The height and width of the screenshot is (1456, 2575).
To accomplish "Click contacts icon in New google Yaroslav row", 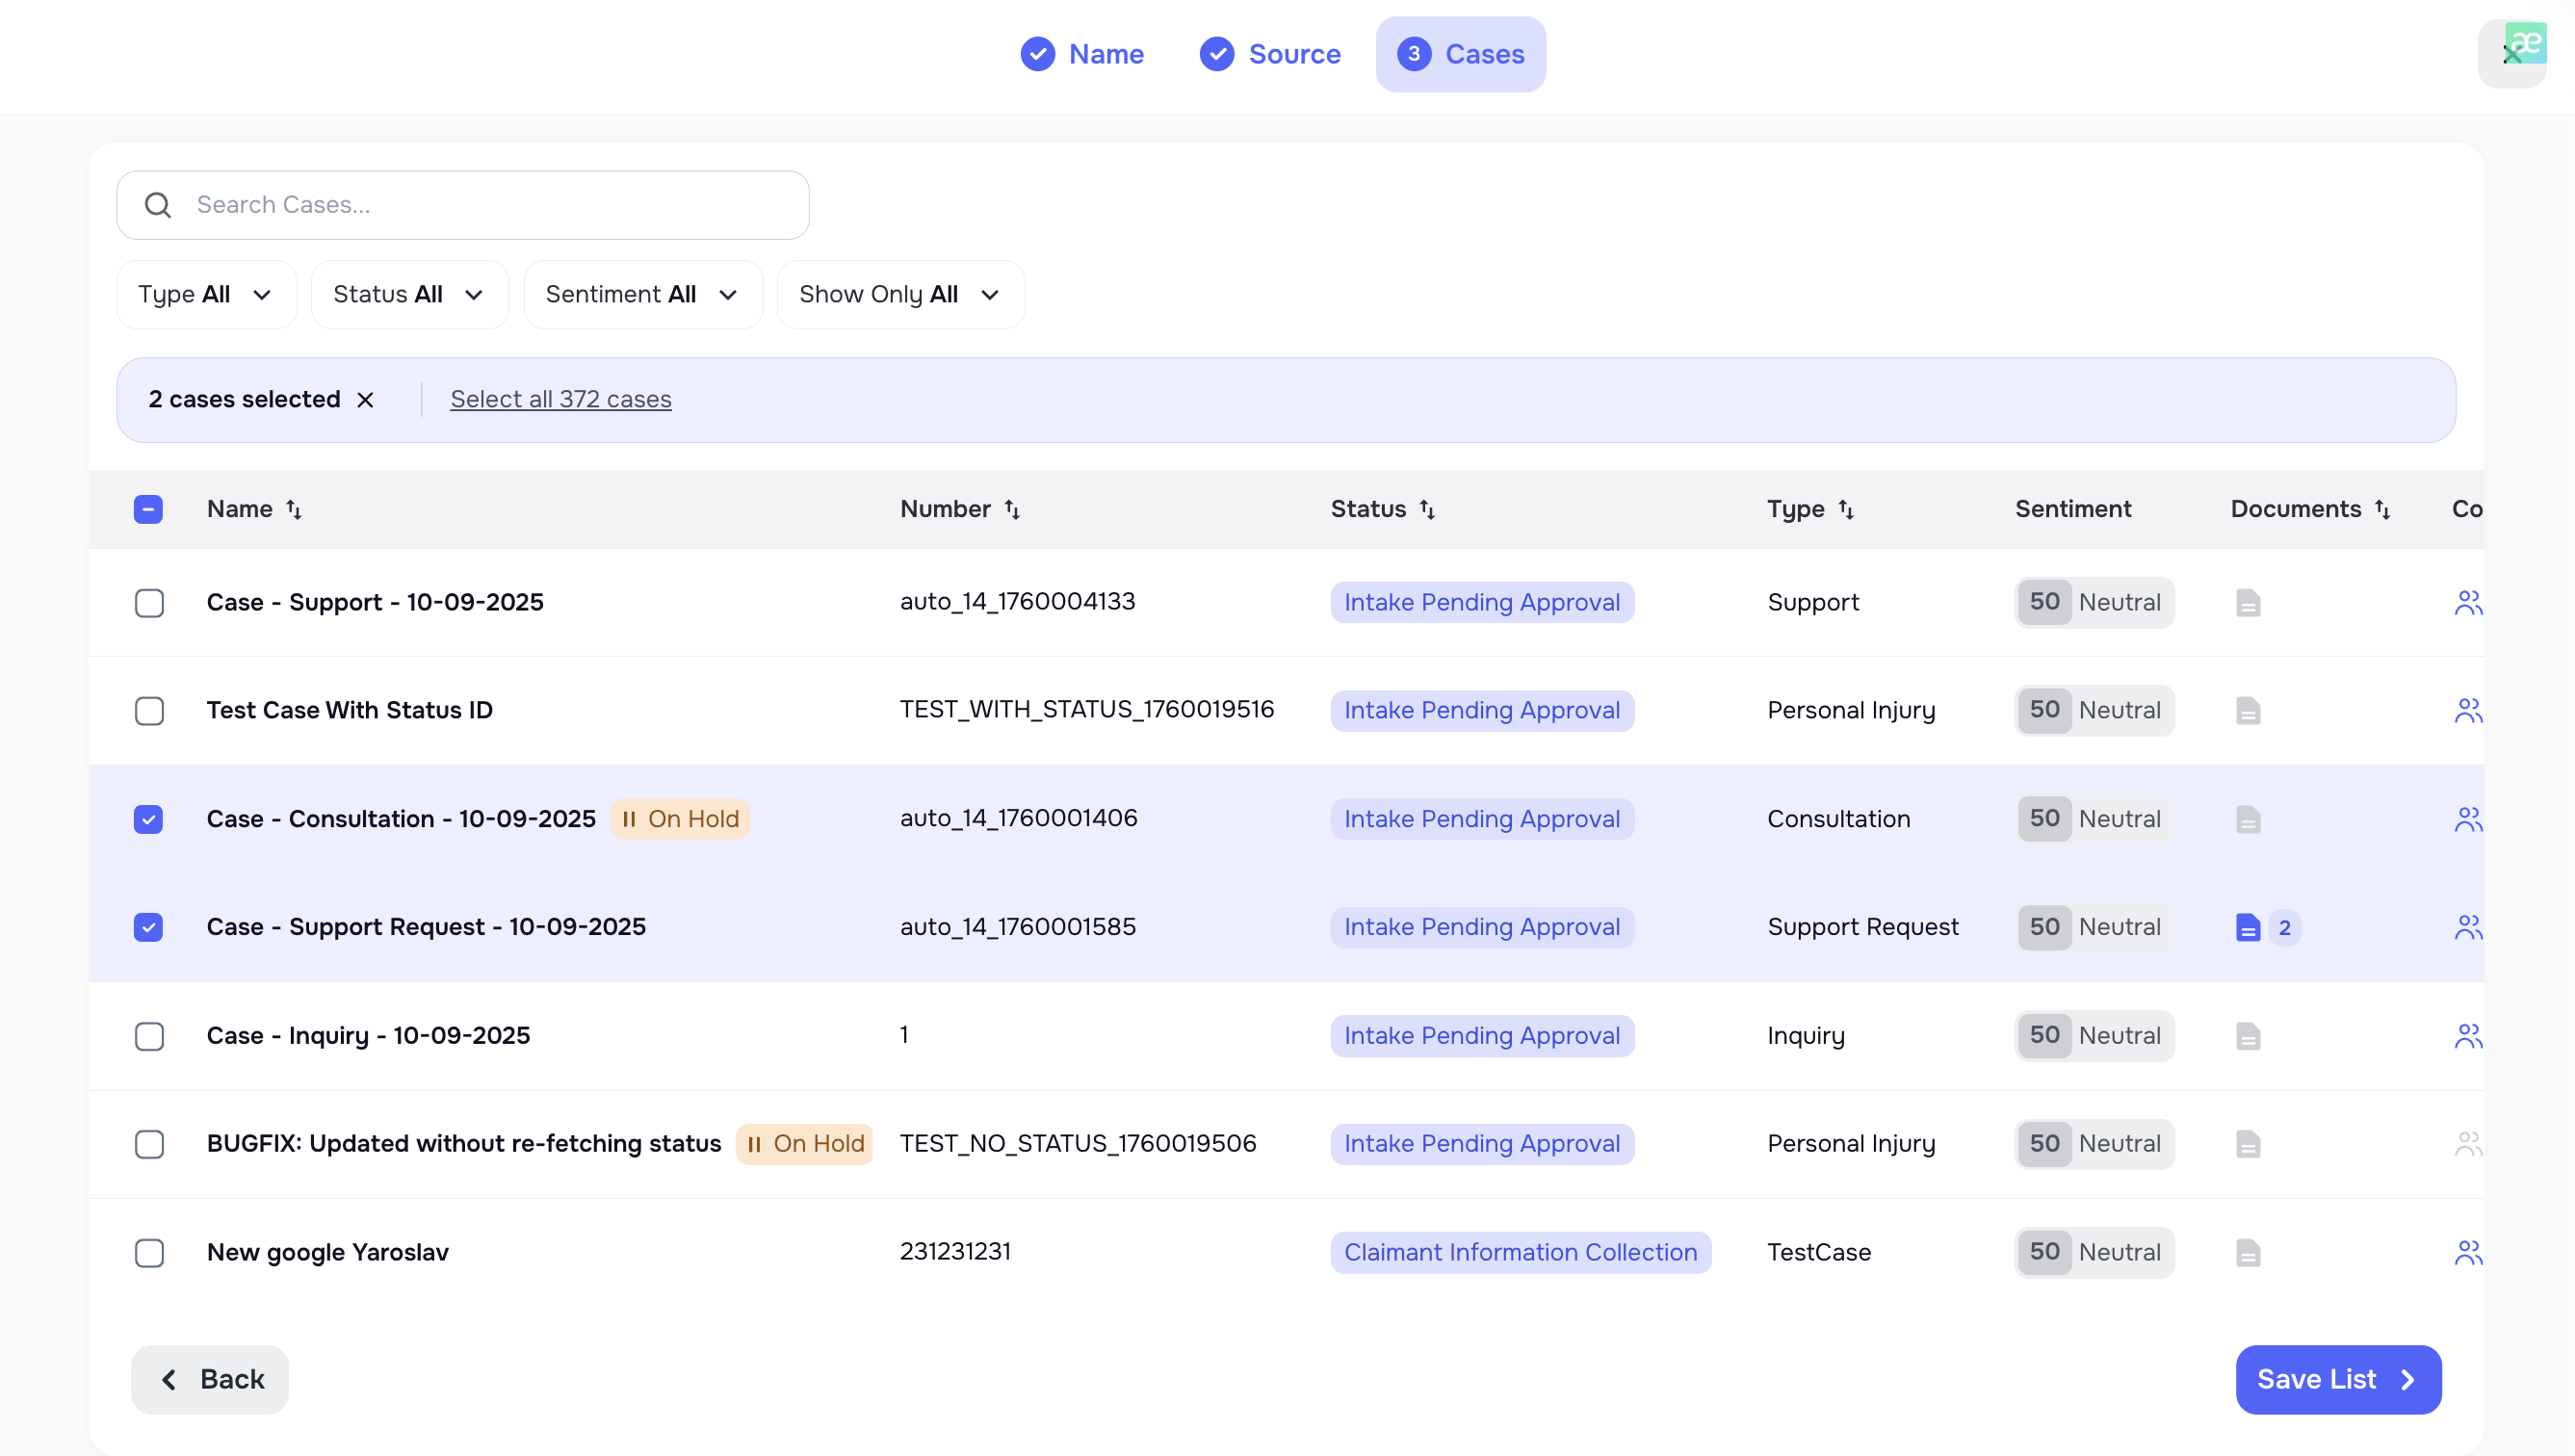I will pyautogui.click(x=2467, y=1253).
